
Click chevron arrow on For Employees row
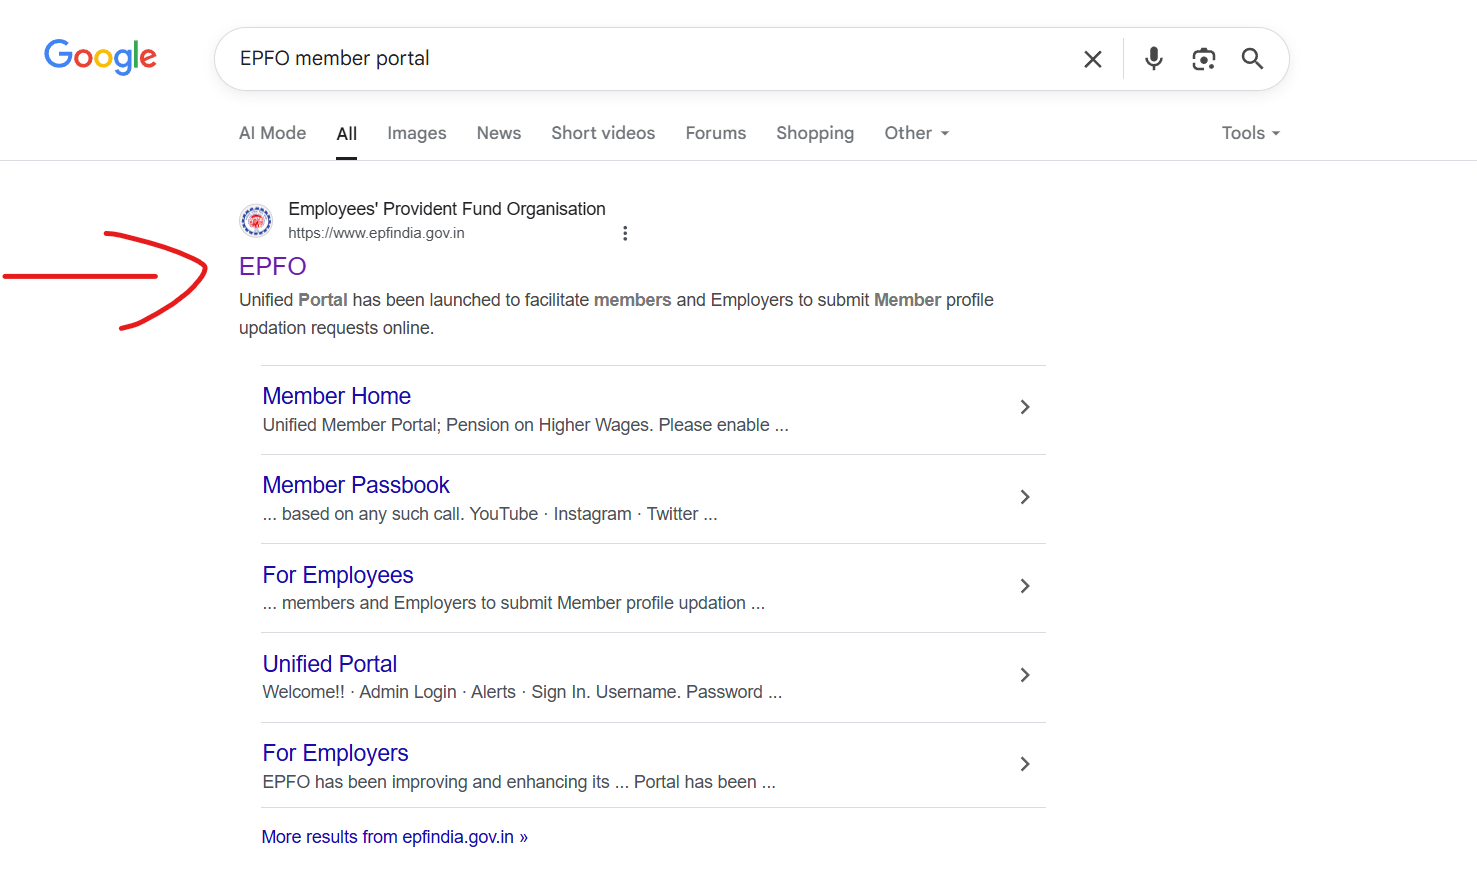[1025, 586]
